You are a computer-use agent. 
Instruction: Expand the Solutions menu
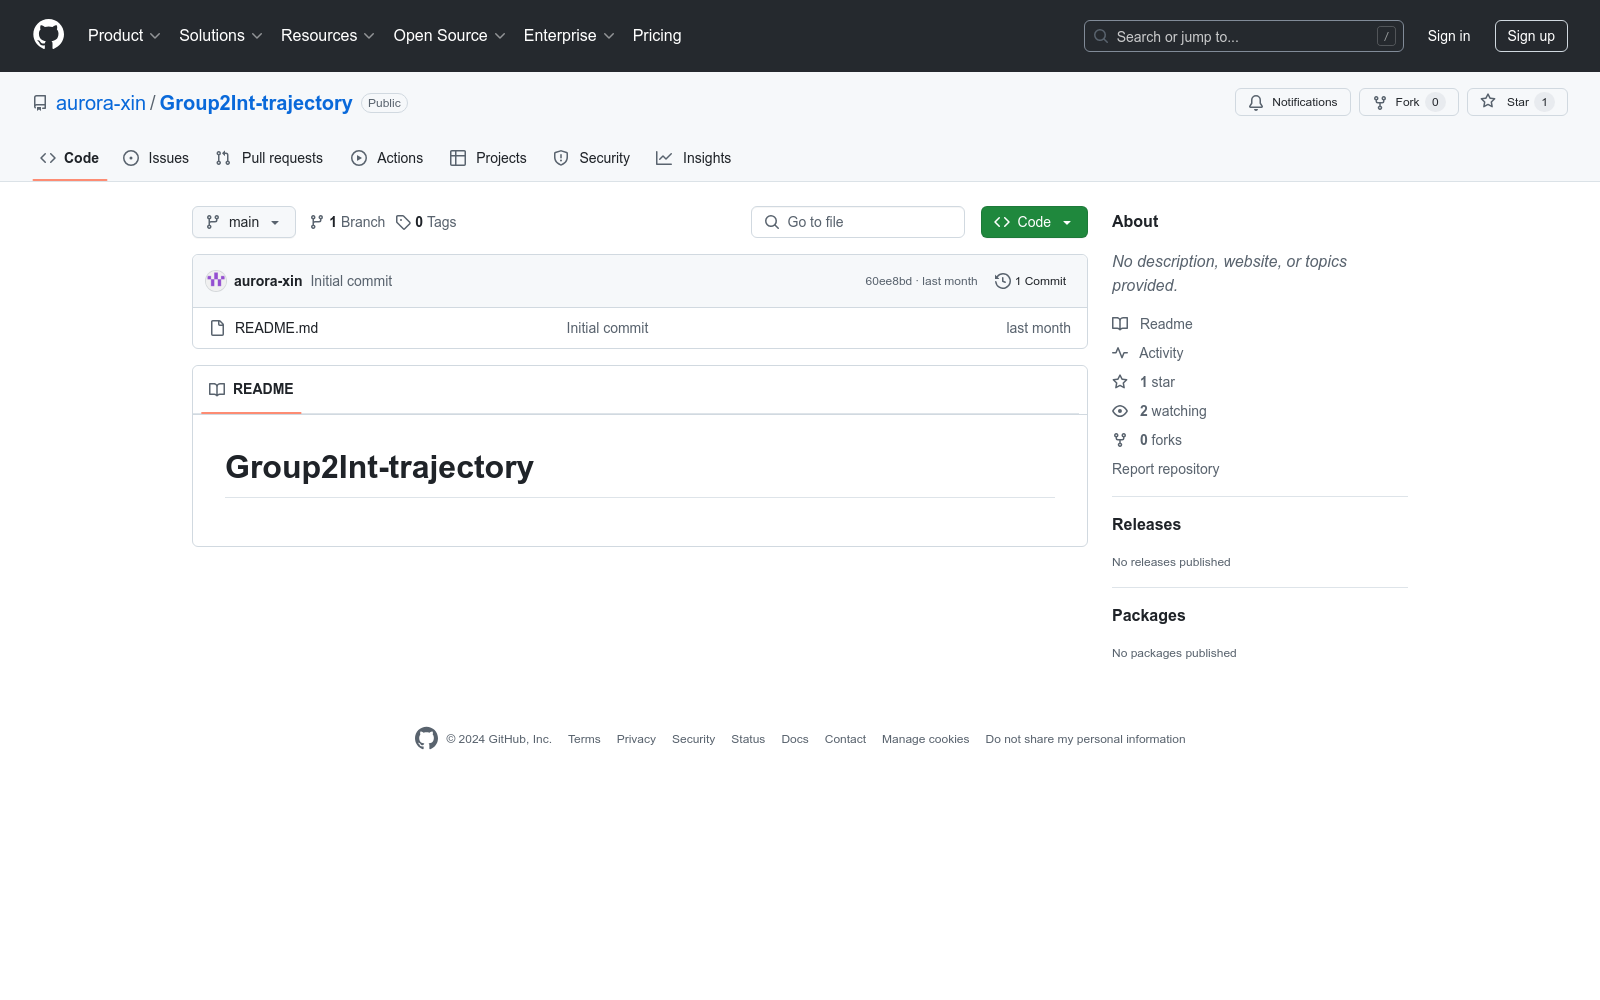click(x=221, y=35)
